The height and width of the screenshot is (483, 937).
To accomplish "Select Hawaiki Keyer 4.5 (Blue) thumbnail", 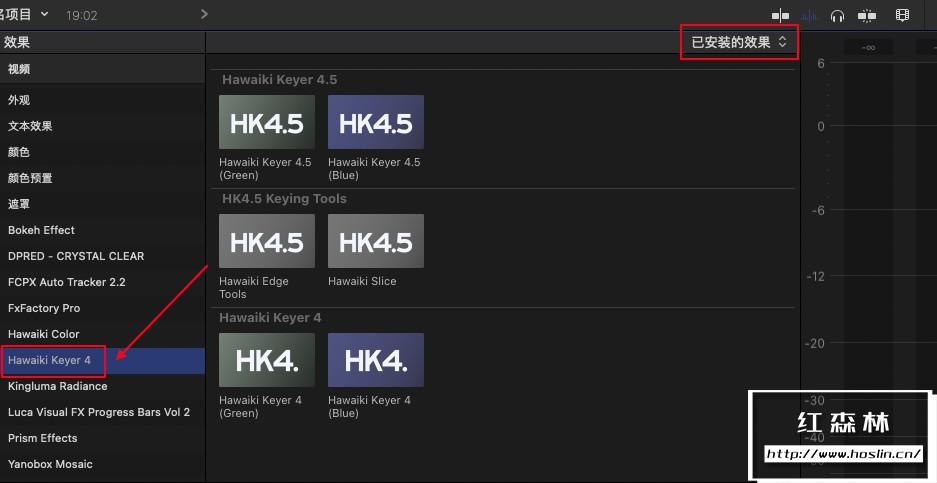I will 376,122.
